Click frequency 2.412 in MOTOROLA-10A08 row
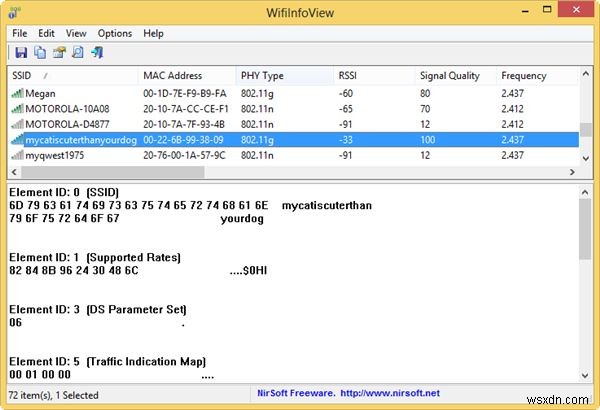 [512, 109]
